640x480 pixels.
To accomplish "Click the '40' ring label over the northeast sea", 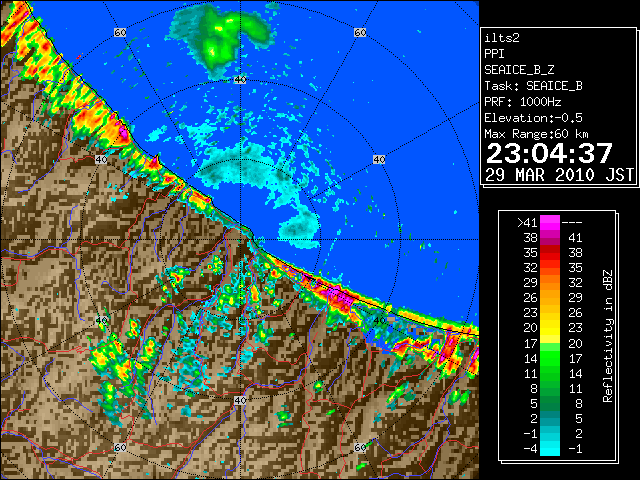I will (x=379, y=160).
